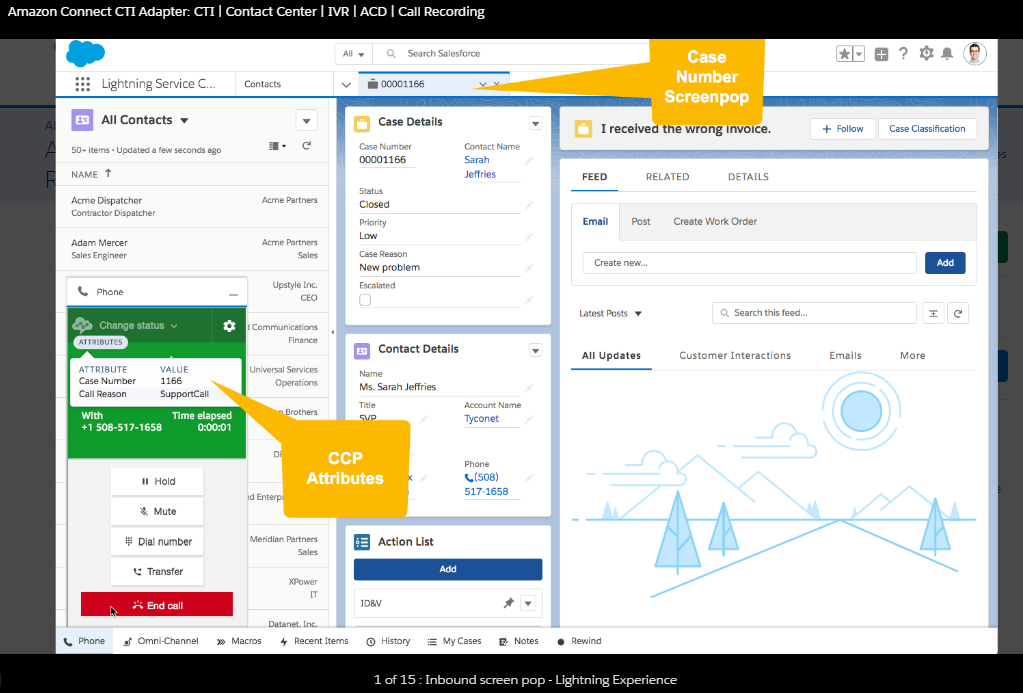Viewport: 1023px width, 693px height.
Task: Add an item to the Action List
Action: coord(448,569)
